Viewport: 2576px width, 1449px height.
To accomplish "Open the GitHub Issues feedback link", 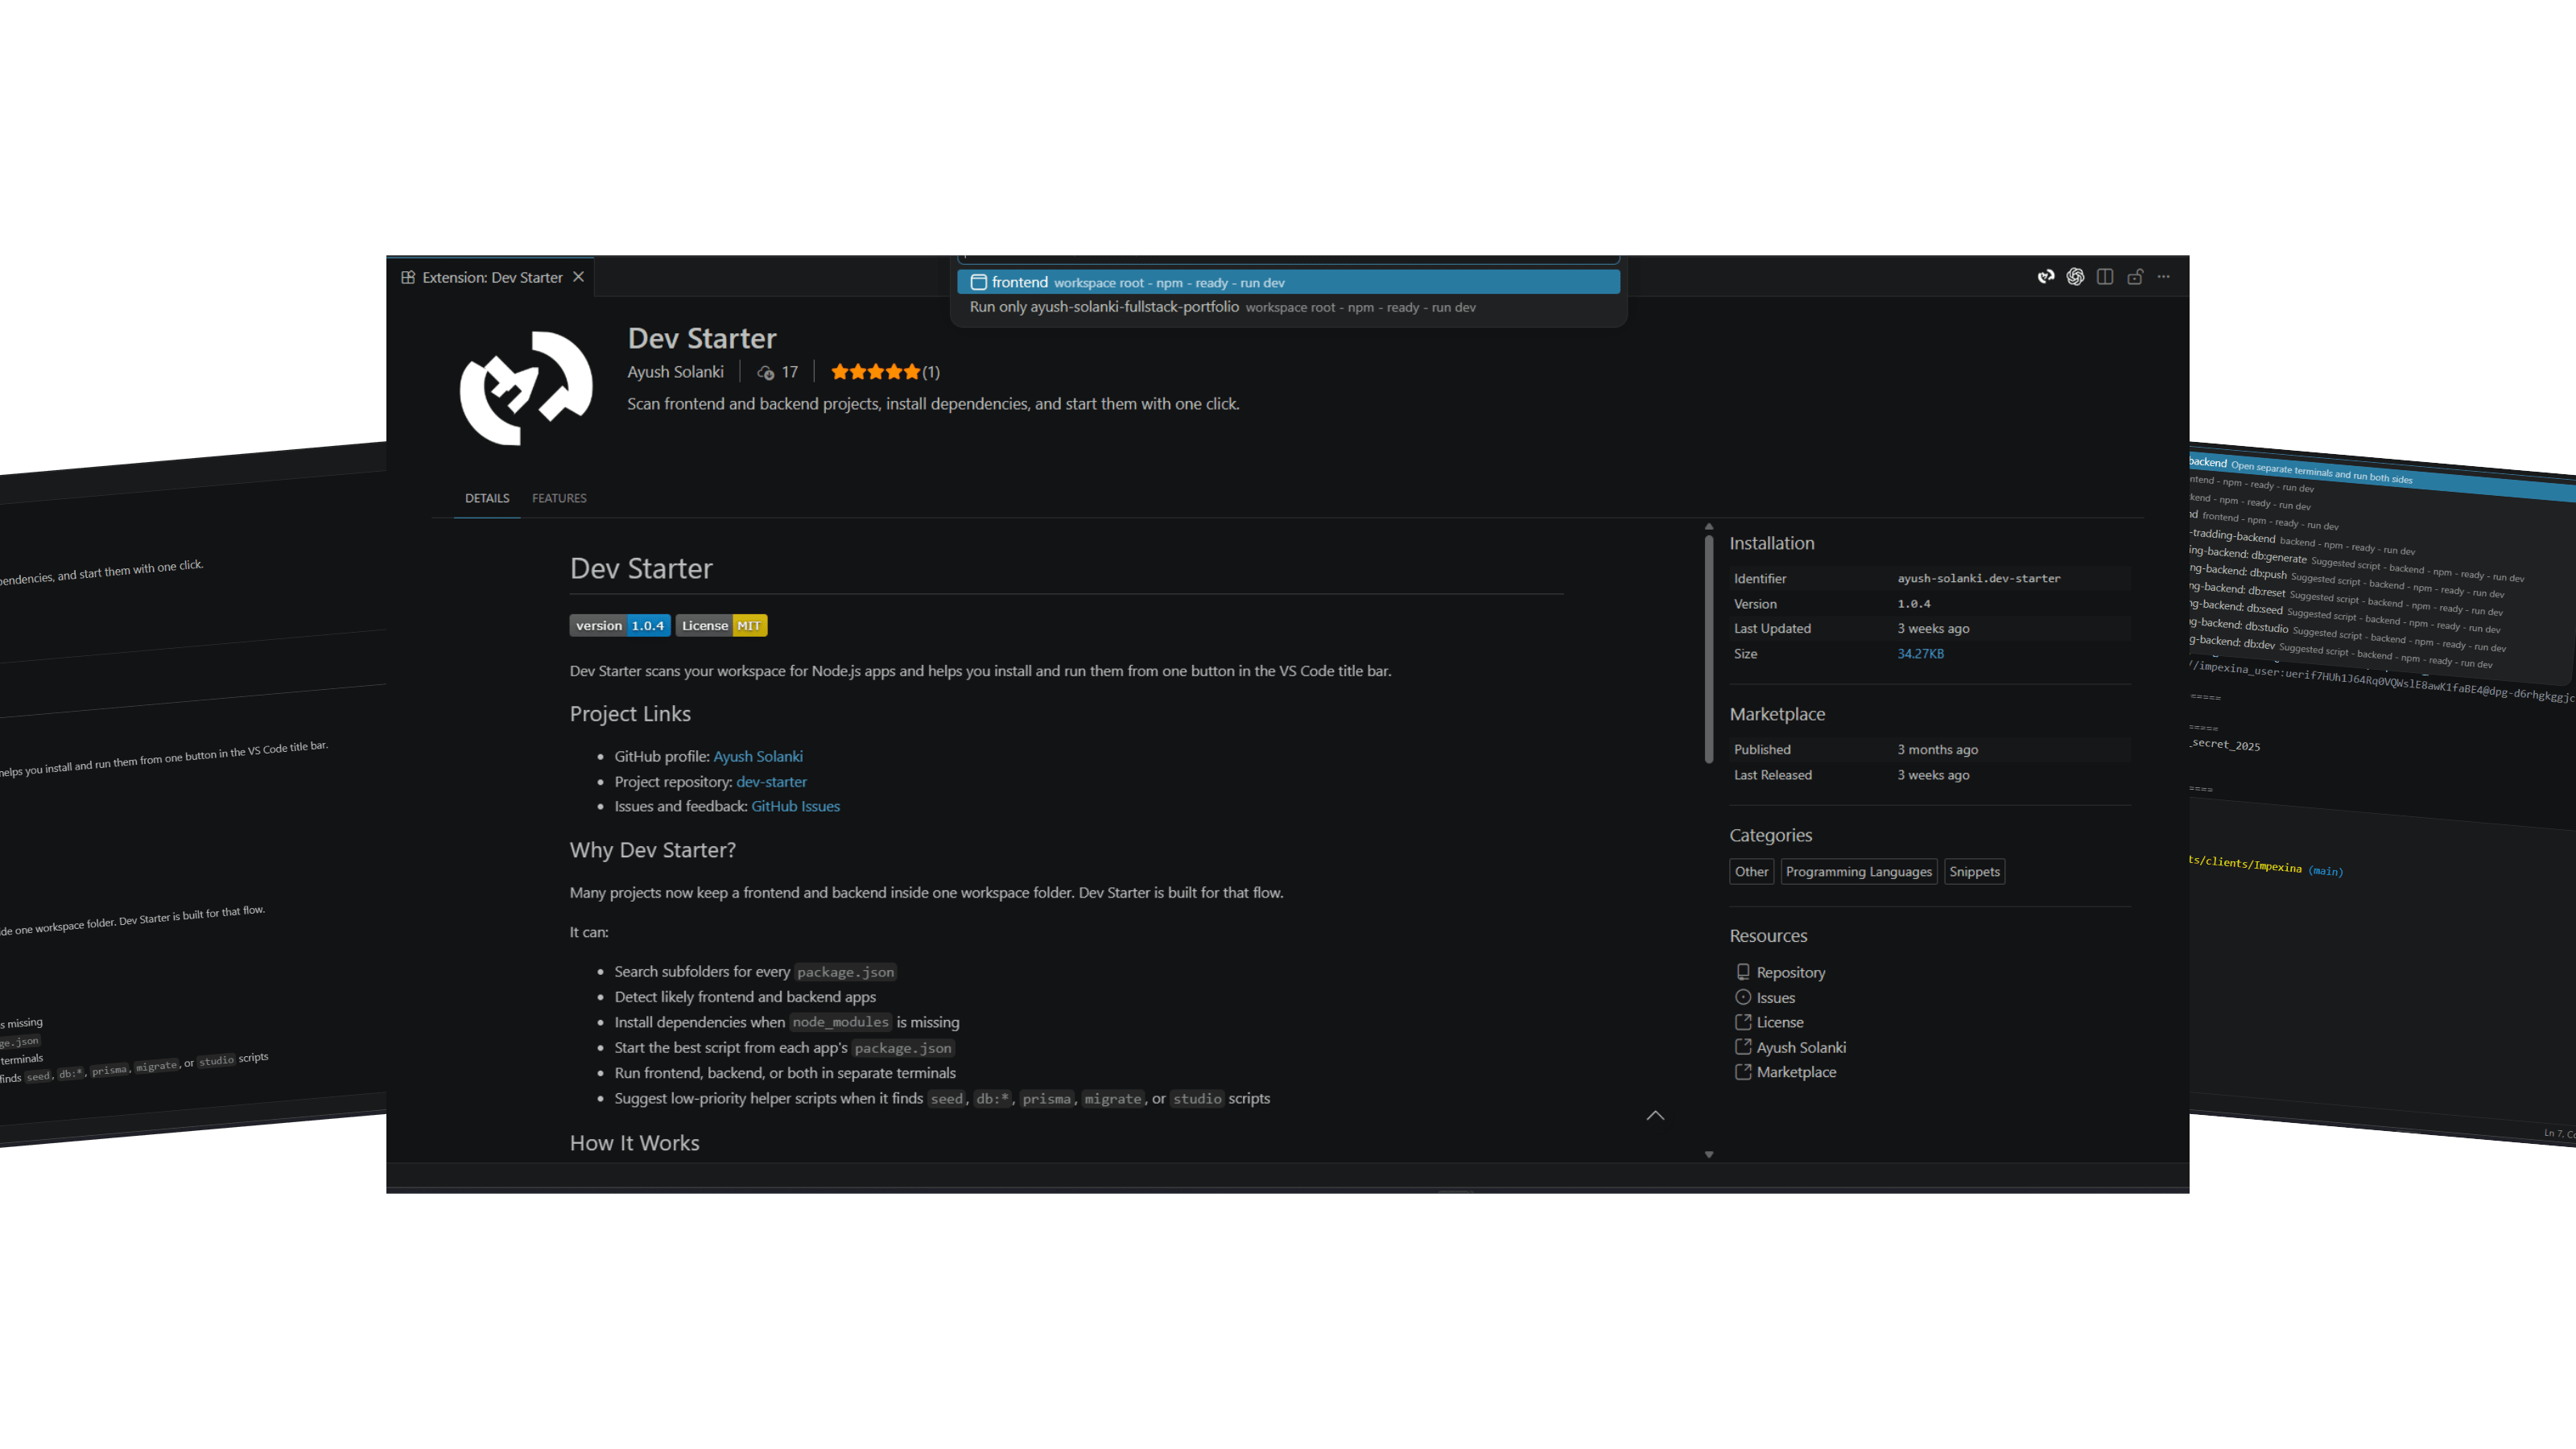I will [795, 807].
